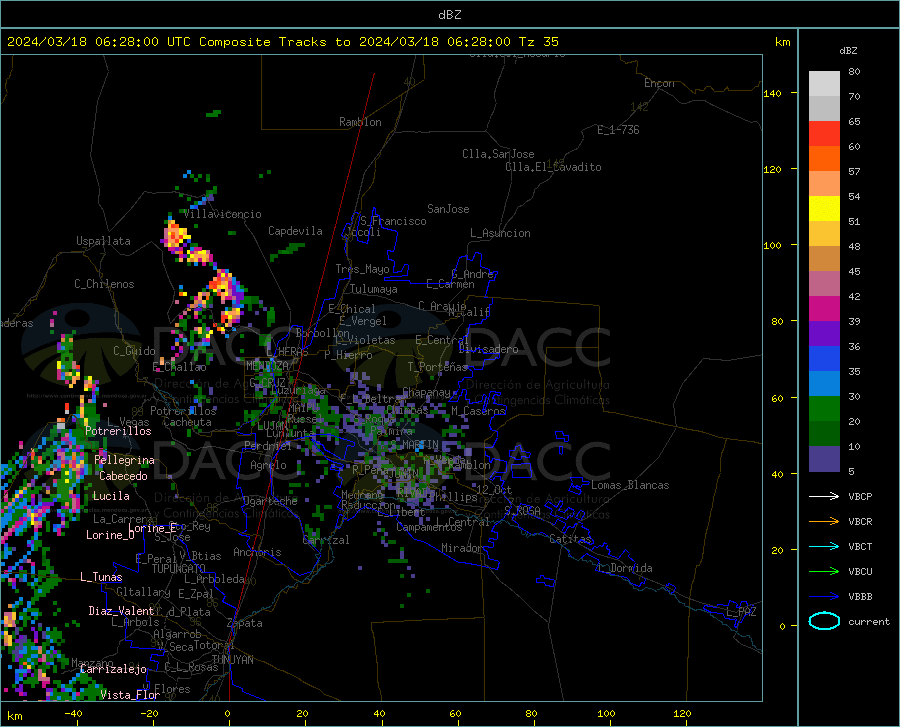Click the 'Cacheuta' map label
This screenshot has width=900, height=727.
coord(187,422)
